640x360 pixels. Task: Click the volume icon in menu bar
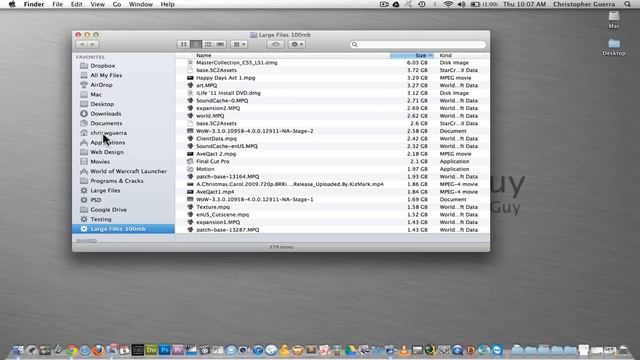click(x=462, y=4)
